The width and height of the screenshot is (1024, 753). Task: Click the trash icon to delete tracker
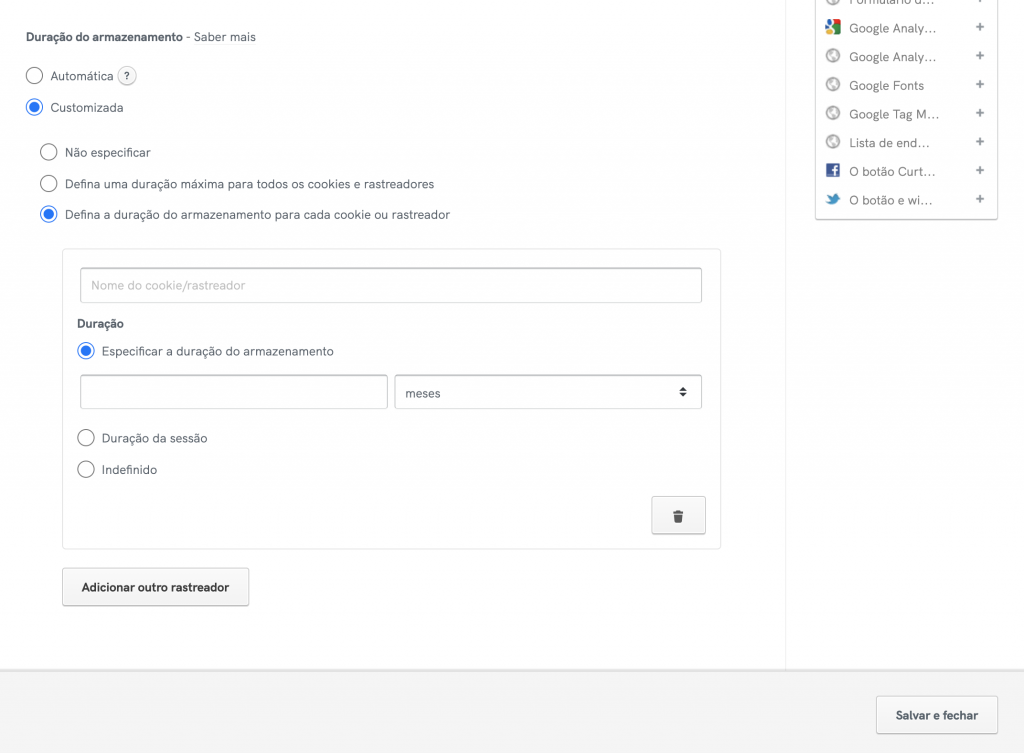678,516
